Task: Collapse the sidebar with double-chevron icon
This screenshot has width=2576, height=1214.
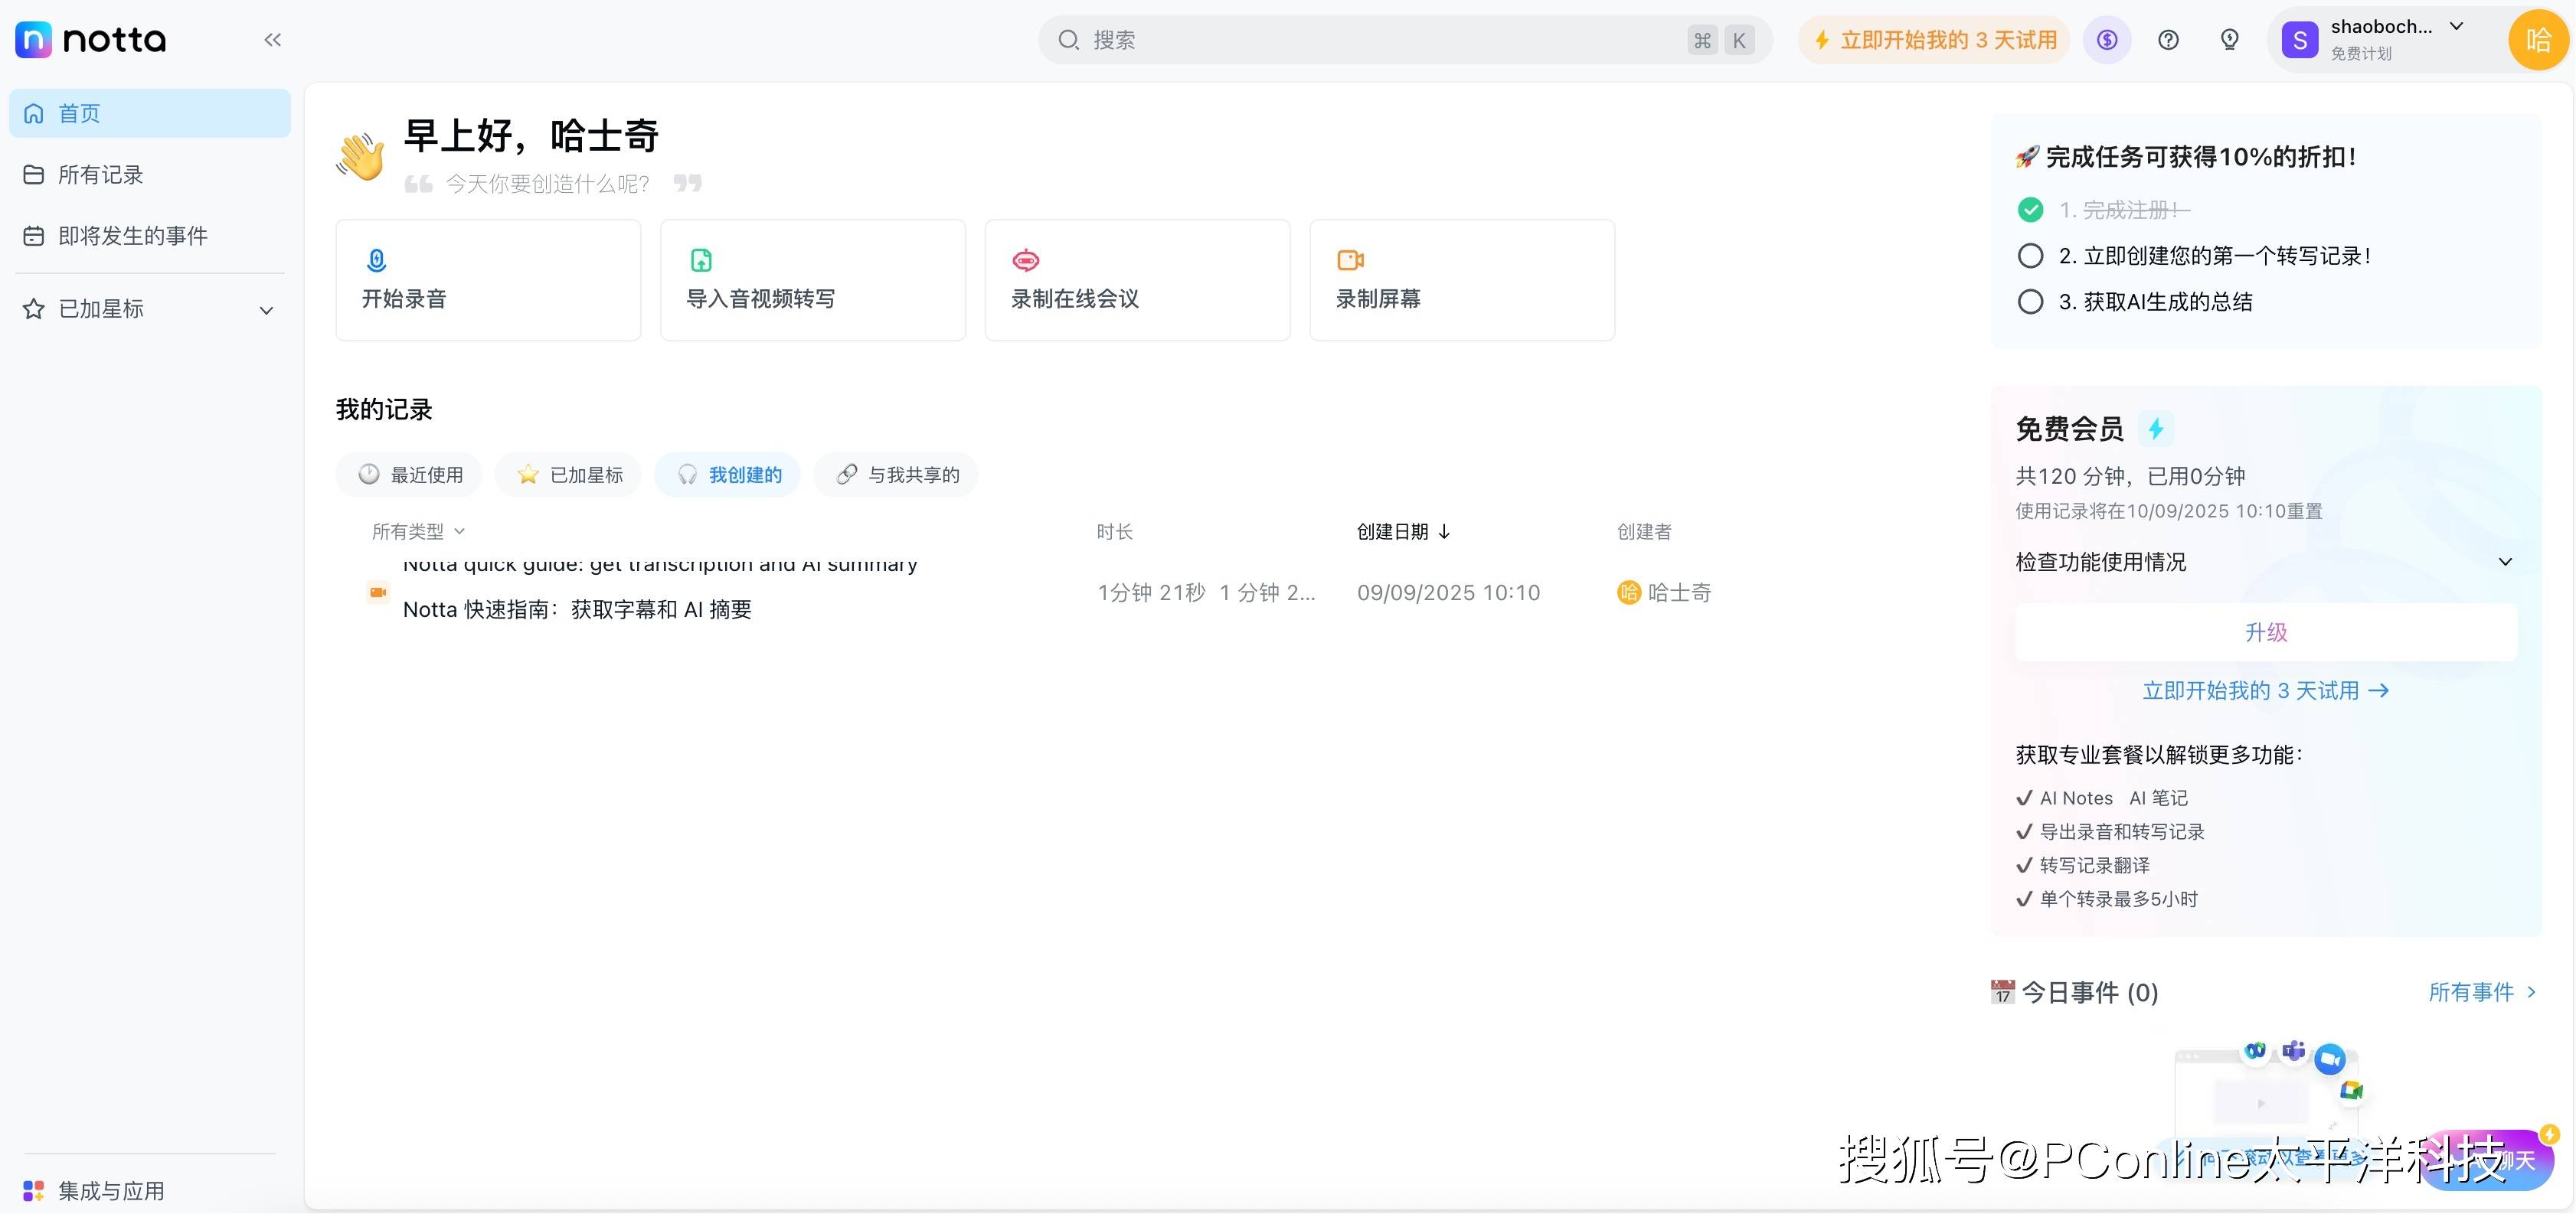Action: 272,40
